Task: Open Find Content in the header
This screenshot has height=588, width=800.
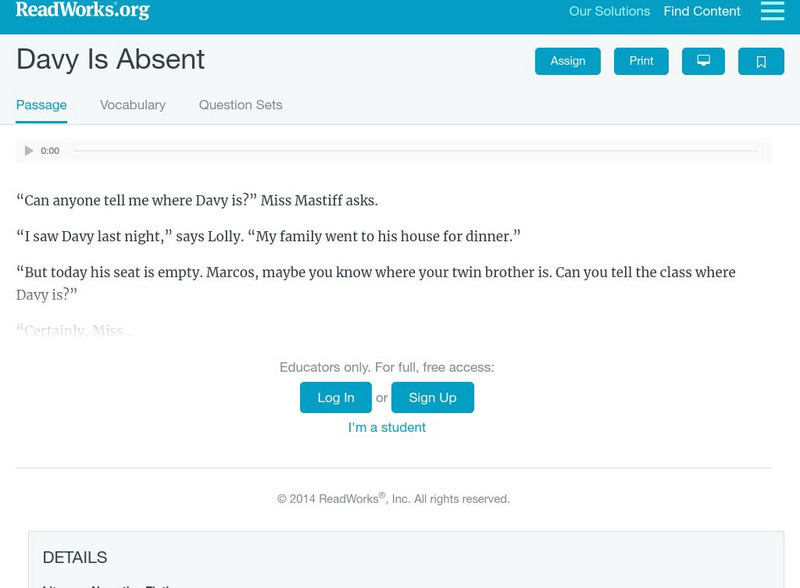Action: tap(702, 12)
